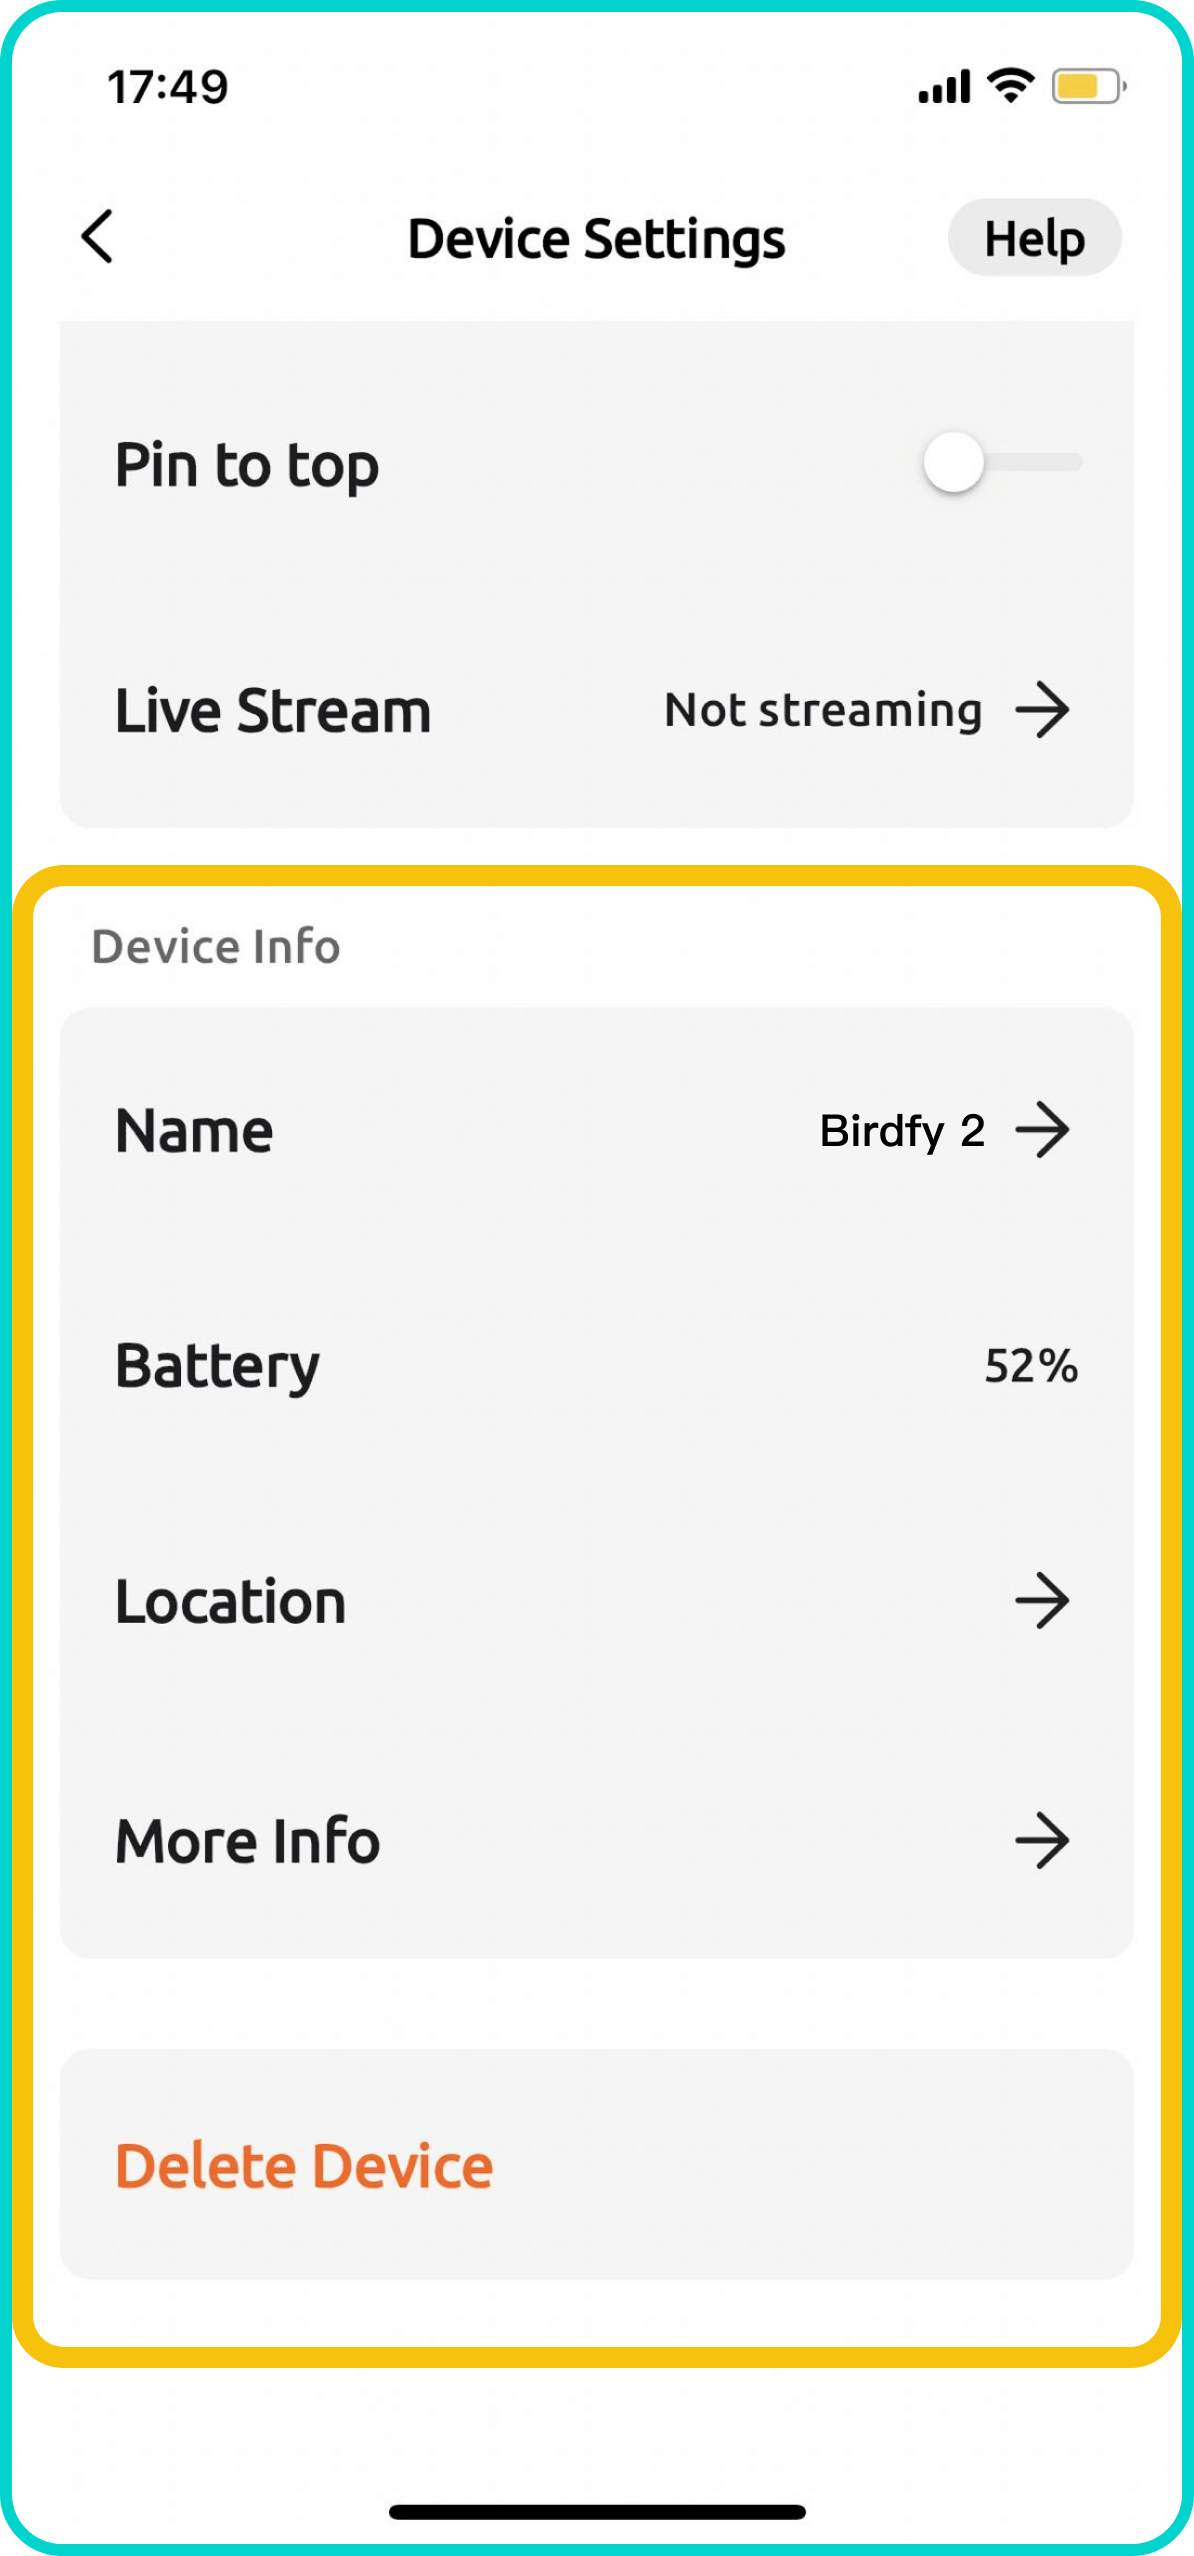
Task: Click the Pin to top label
Action: (247, 466)
